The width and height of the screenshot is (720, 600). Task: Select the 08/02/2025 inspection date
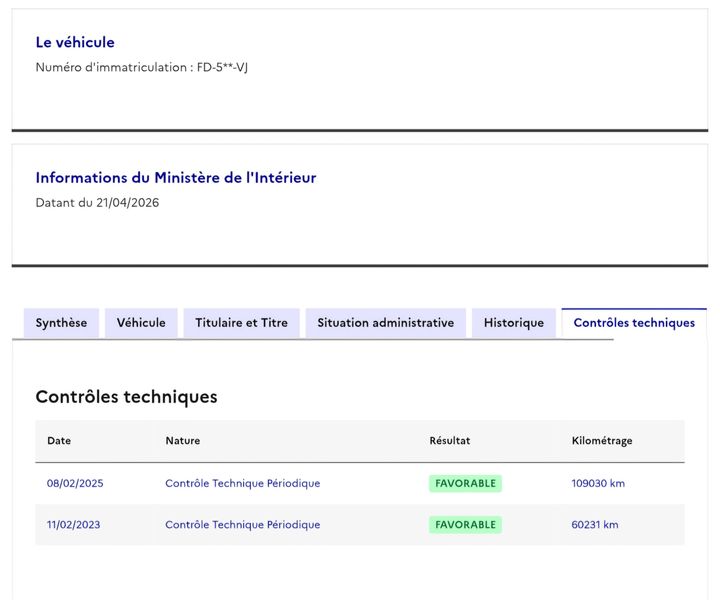75,483
